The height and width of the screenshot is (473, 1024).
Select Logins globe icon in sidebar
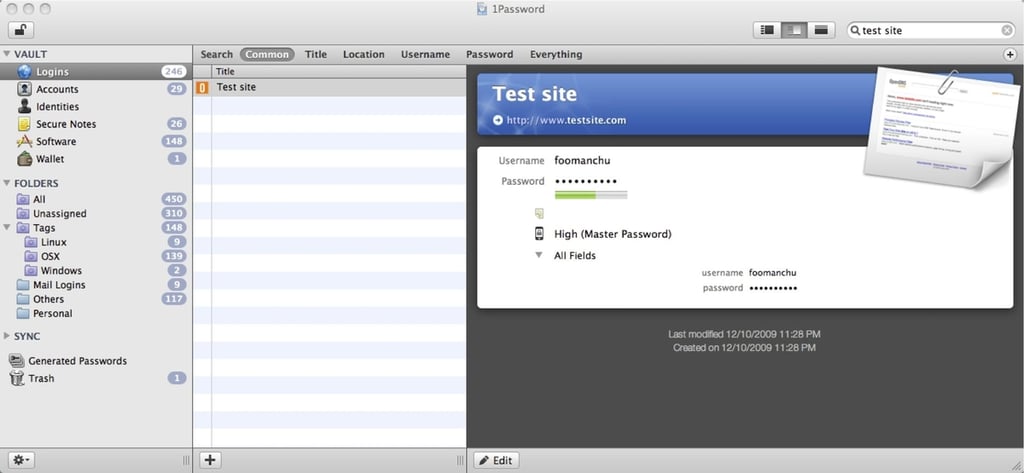point(24,72)
